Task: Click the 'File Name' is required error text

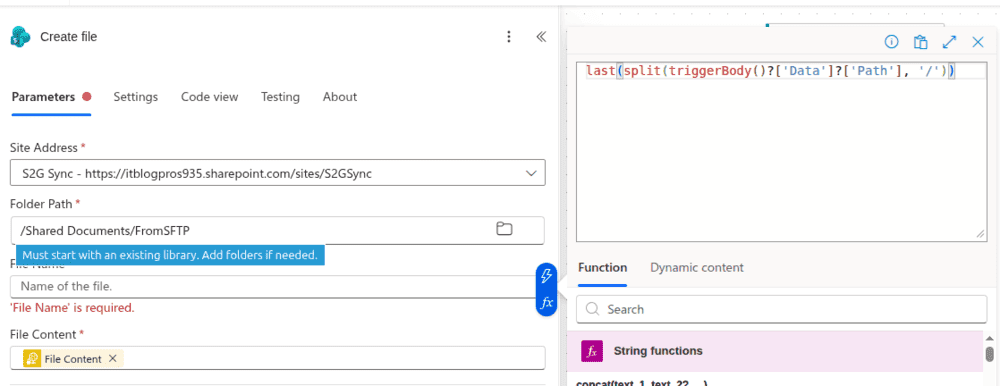Action: coord(72,308)
